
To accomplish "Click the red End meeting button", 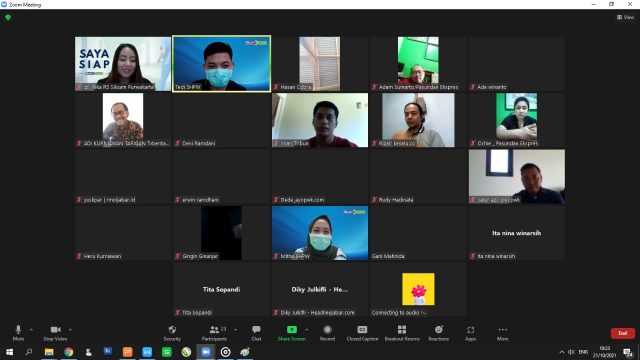I will [622, 333].
